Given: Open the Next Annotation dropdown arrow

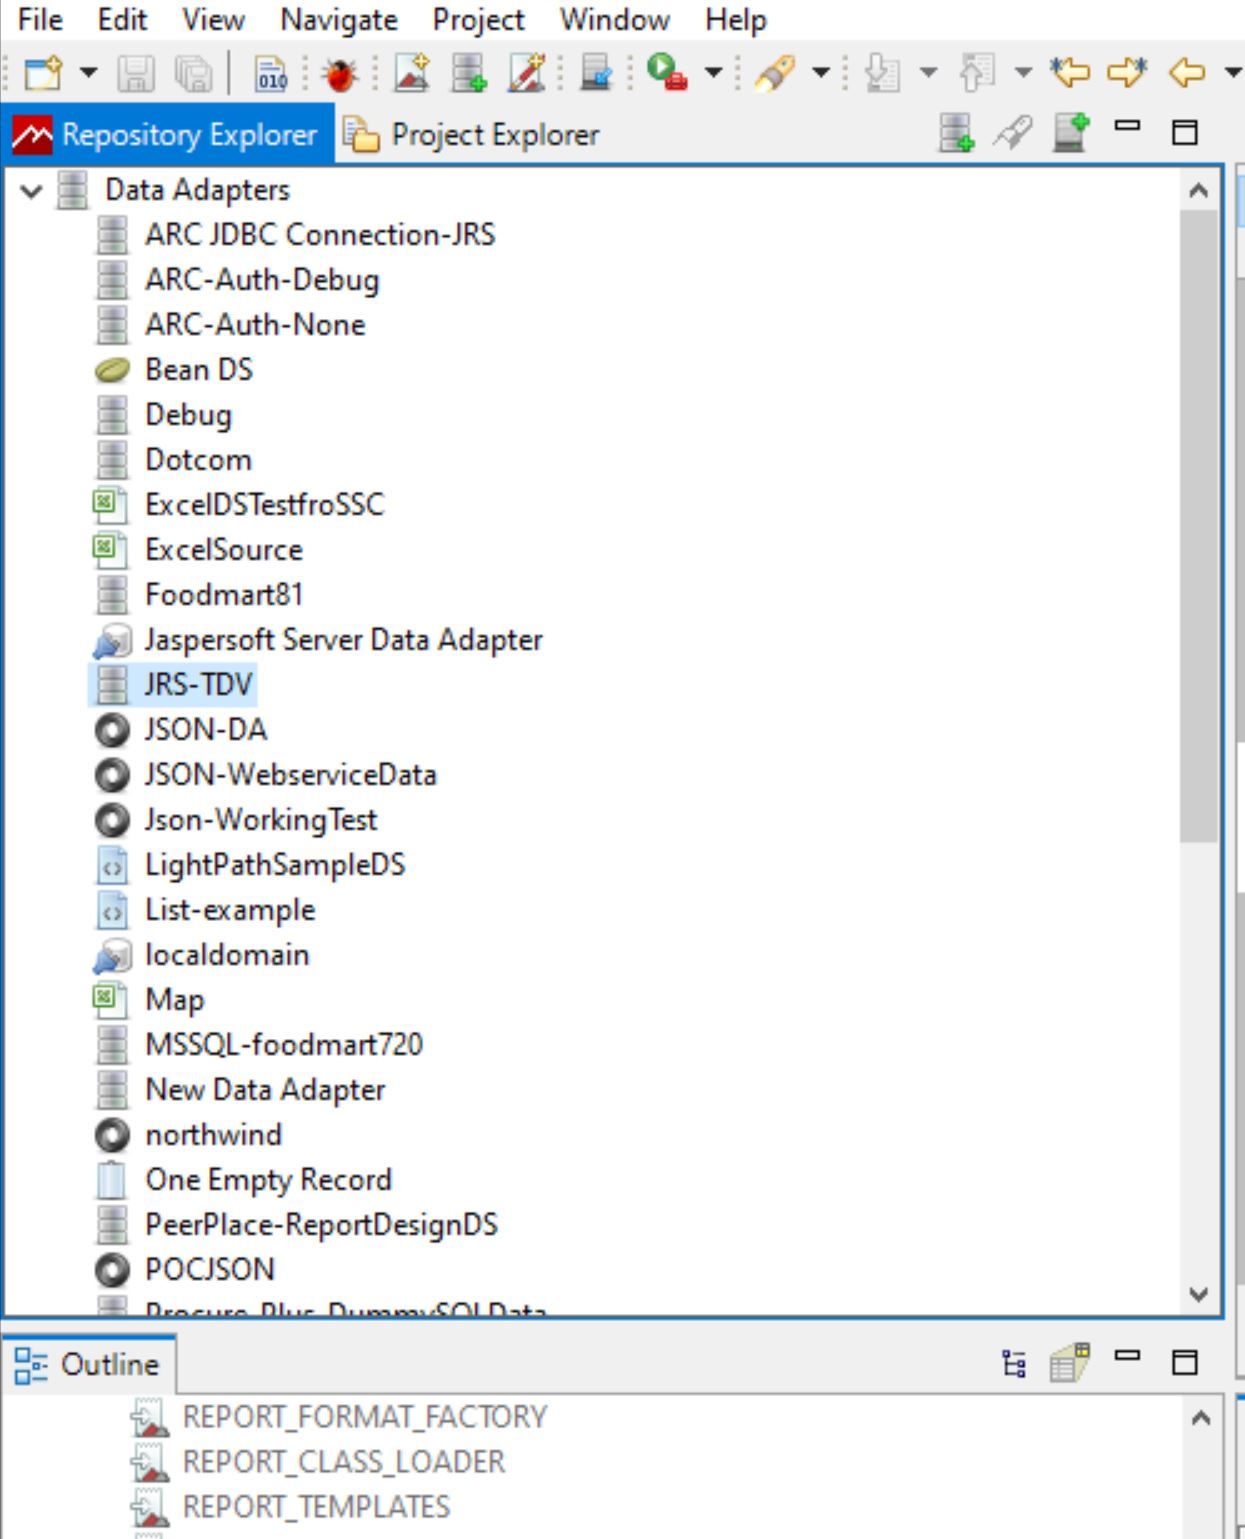Looking at the screenshot, I should coord(928,73).
